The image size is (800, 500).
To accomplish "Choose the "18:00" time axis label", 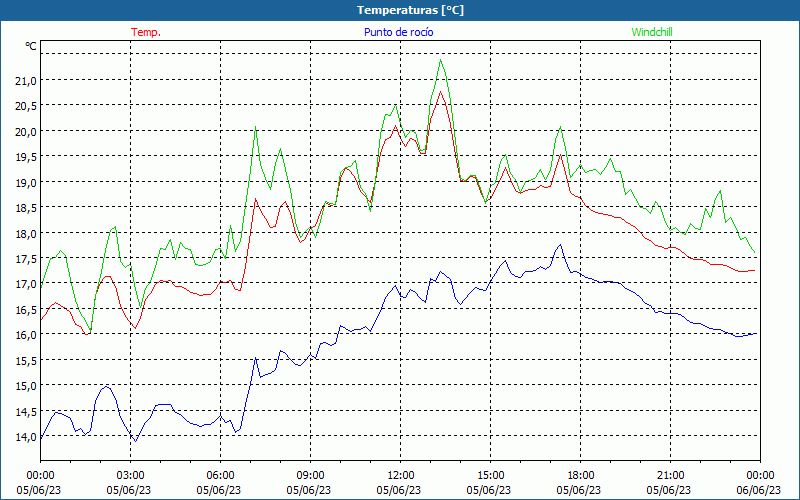I will click(x=580, y=475).
